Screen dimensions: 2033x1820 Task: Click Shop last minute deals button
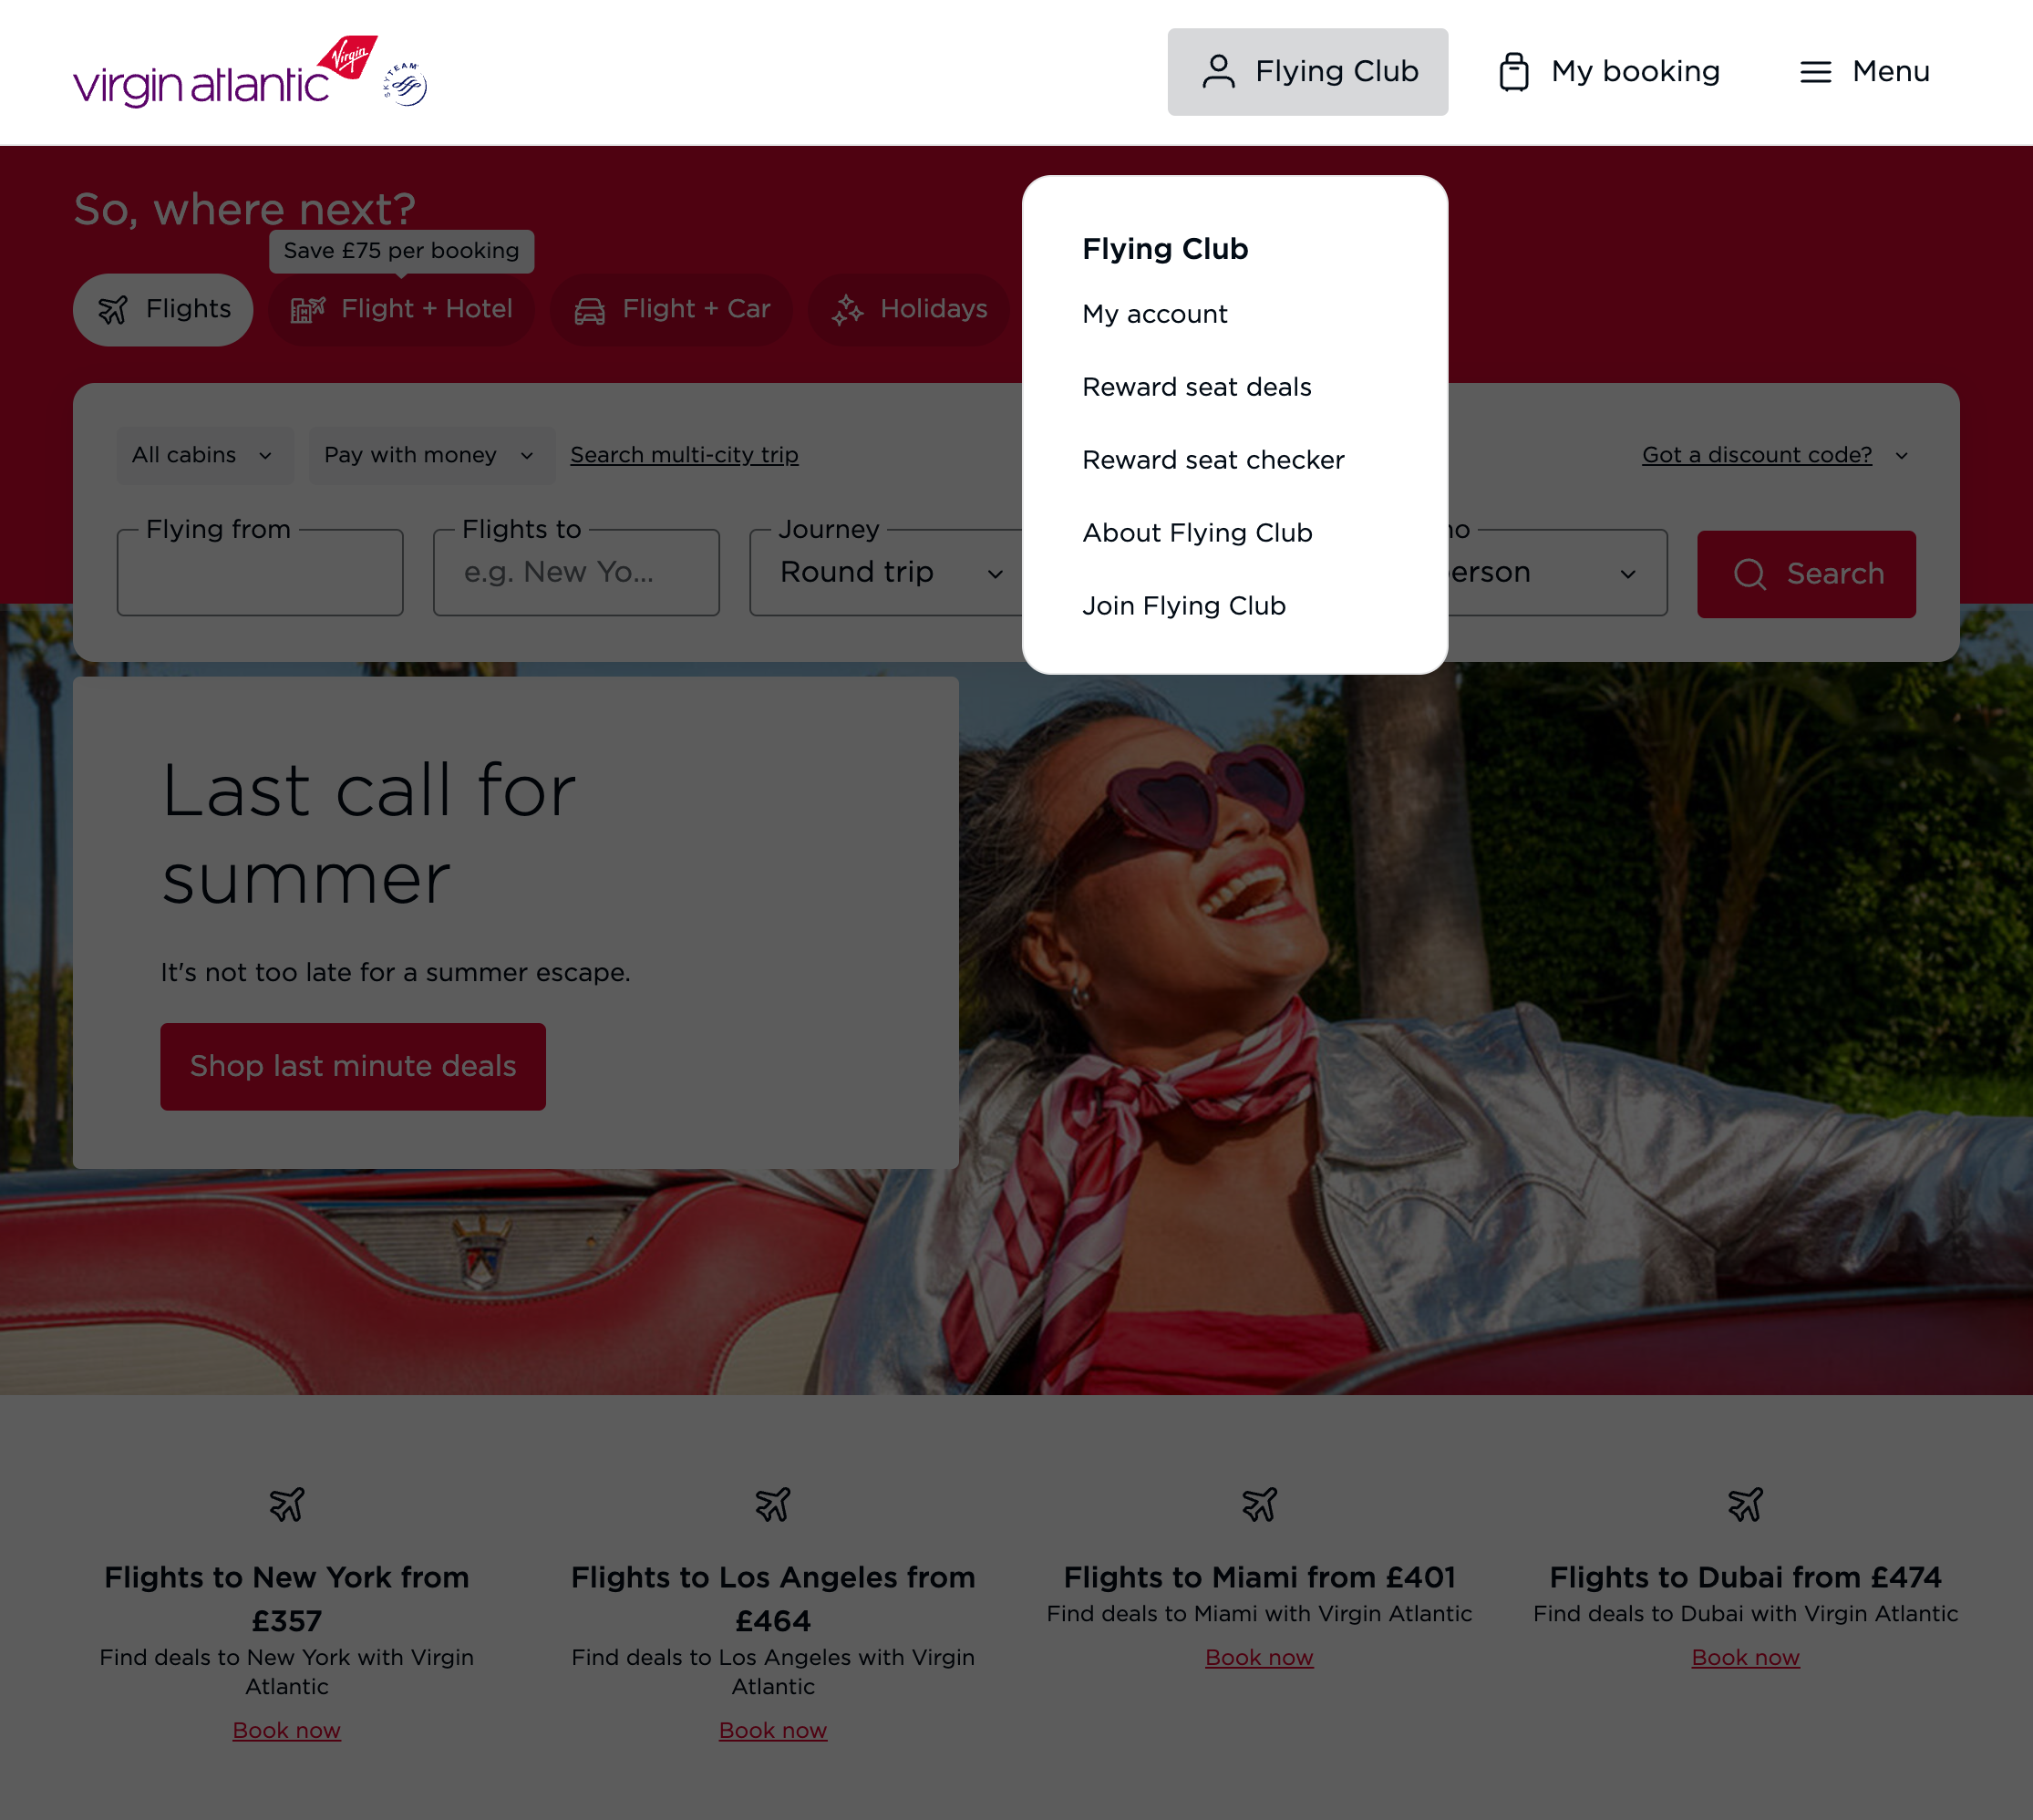coord(353,1066)
